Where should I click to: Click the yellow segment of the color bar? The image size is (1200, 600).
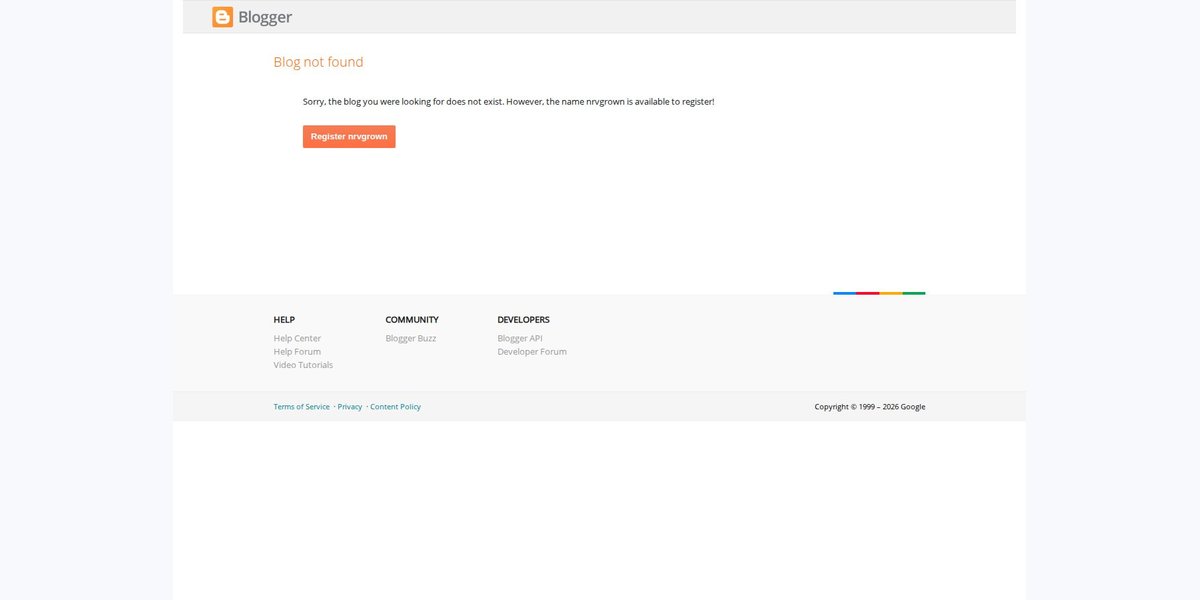[x=891, y=293]
